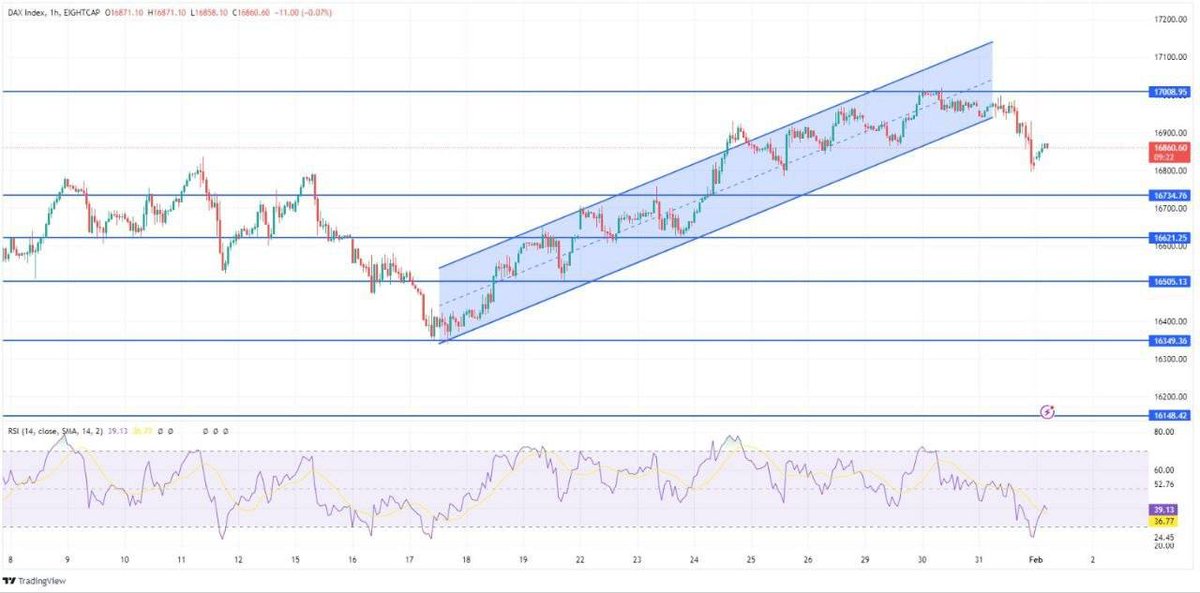This screenshot has width=1200, height=593.
Task: Select the 16349.36 horizontal line price label
Action: click(x=1168, y=341)
